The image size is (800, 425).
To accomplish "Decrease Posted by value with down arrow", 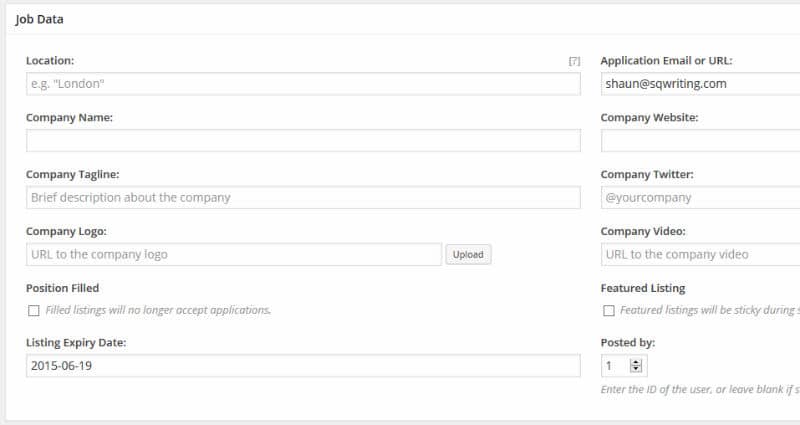I will [636, 369].
